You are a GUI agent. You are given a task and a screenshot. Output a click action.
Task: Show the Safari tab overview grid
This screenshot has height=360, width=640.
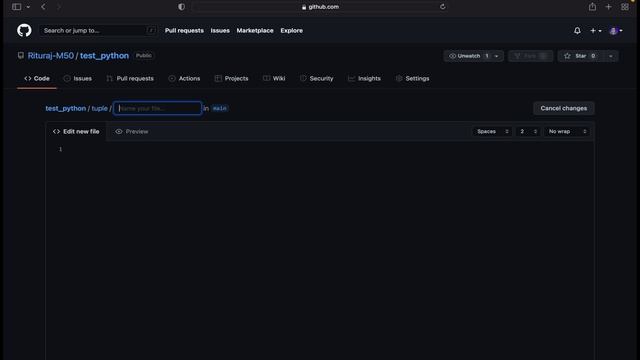coord(625,7)
